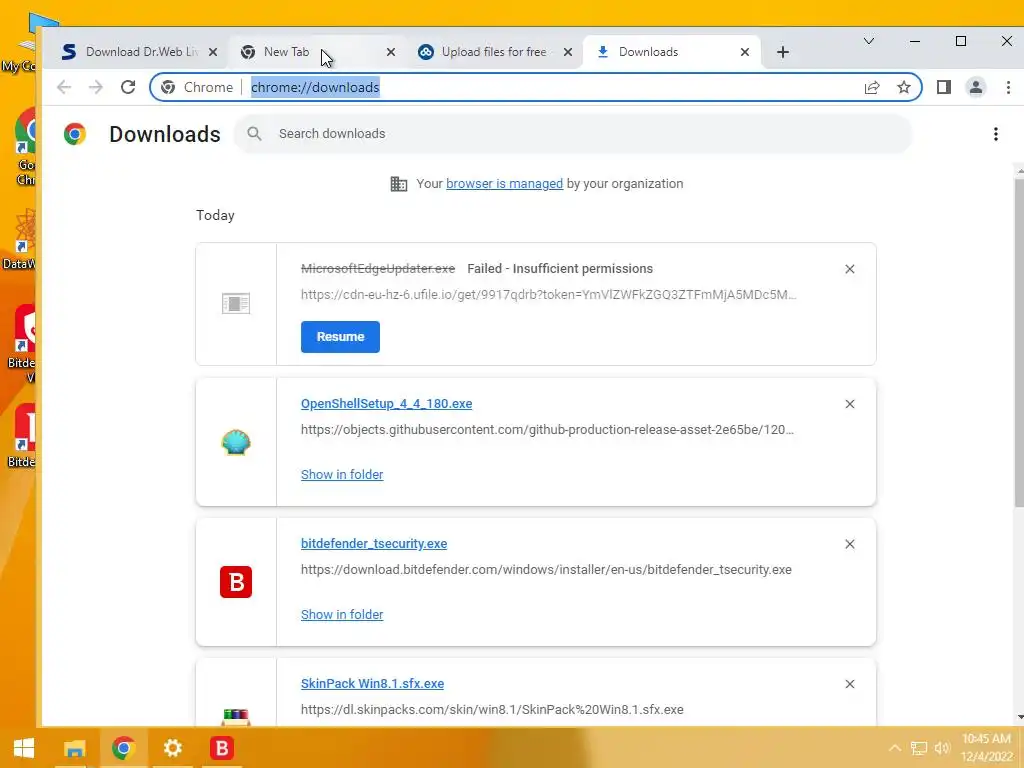Close the Upload files for free tab
Viewport: 1024px width, 768px height.
tap(568, 52)
